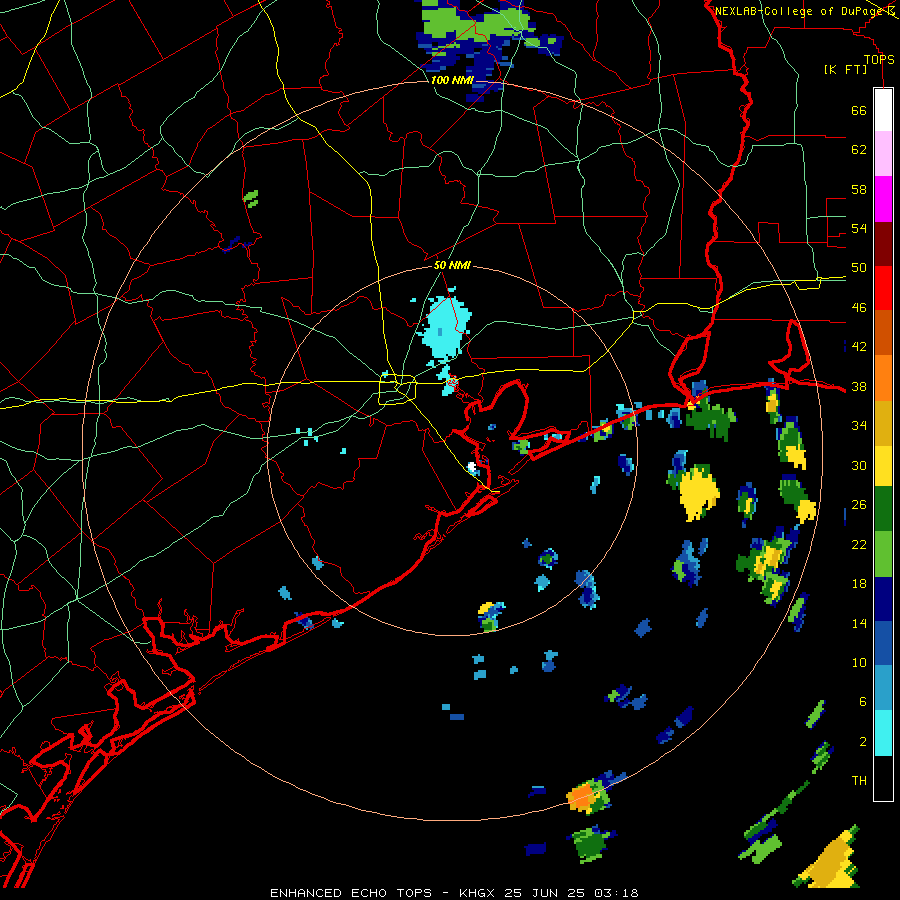900x900 pixels.
Task: Click the 'TH' threshold label
Action: (x=859, y=781)
